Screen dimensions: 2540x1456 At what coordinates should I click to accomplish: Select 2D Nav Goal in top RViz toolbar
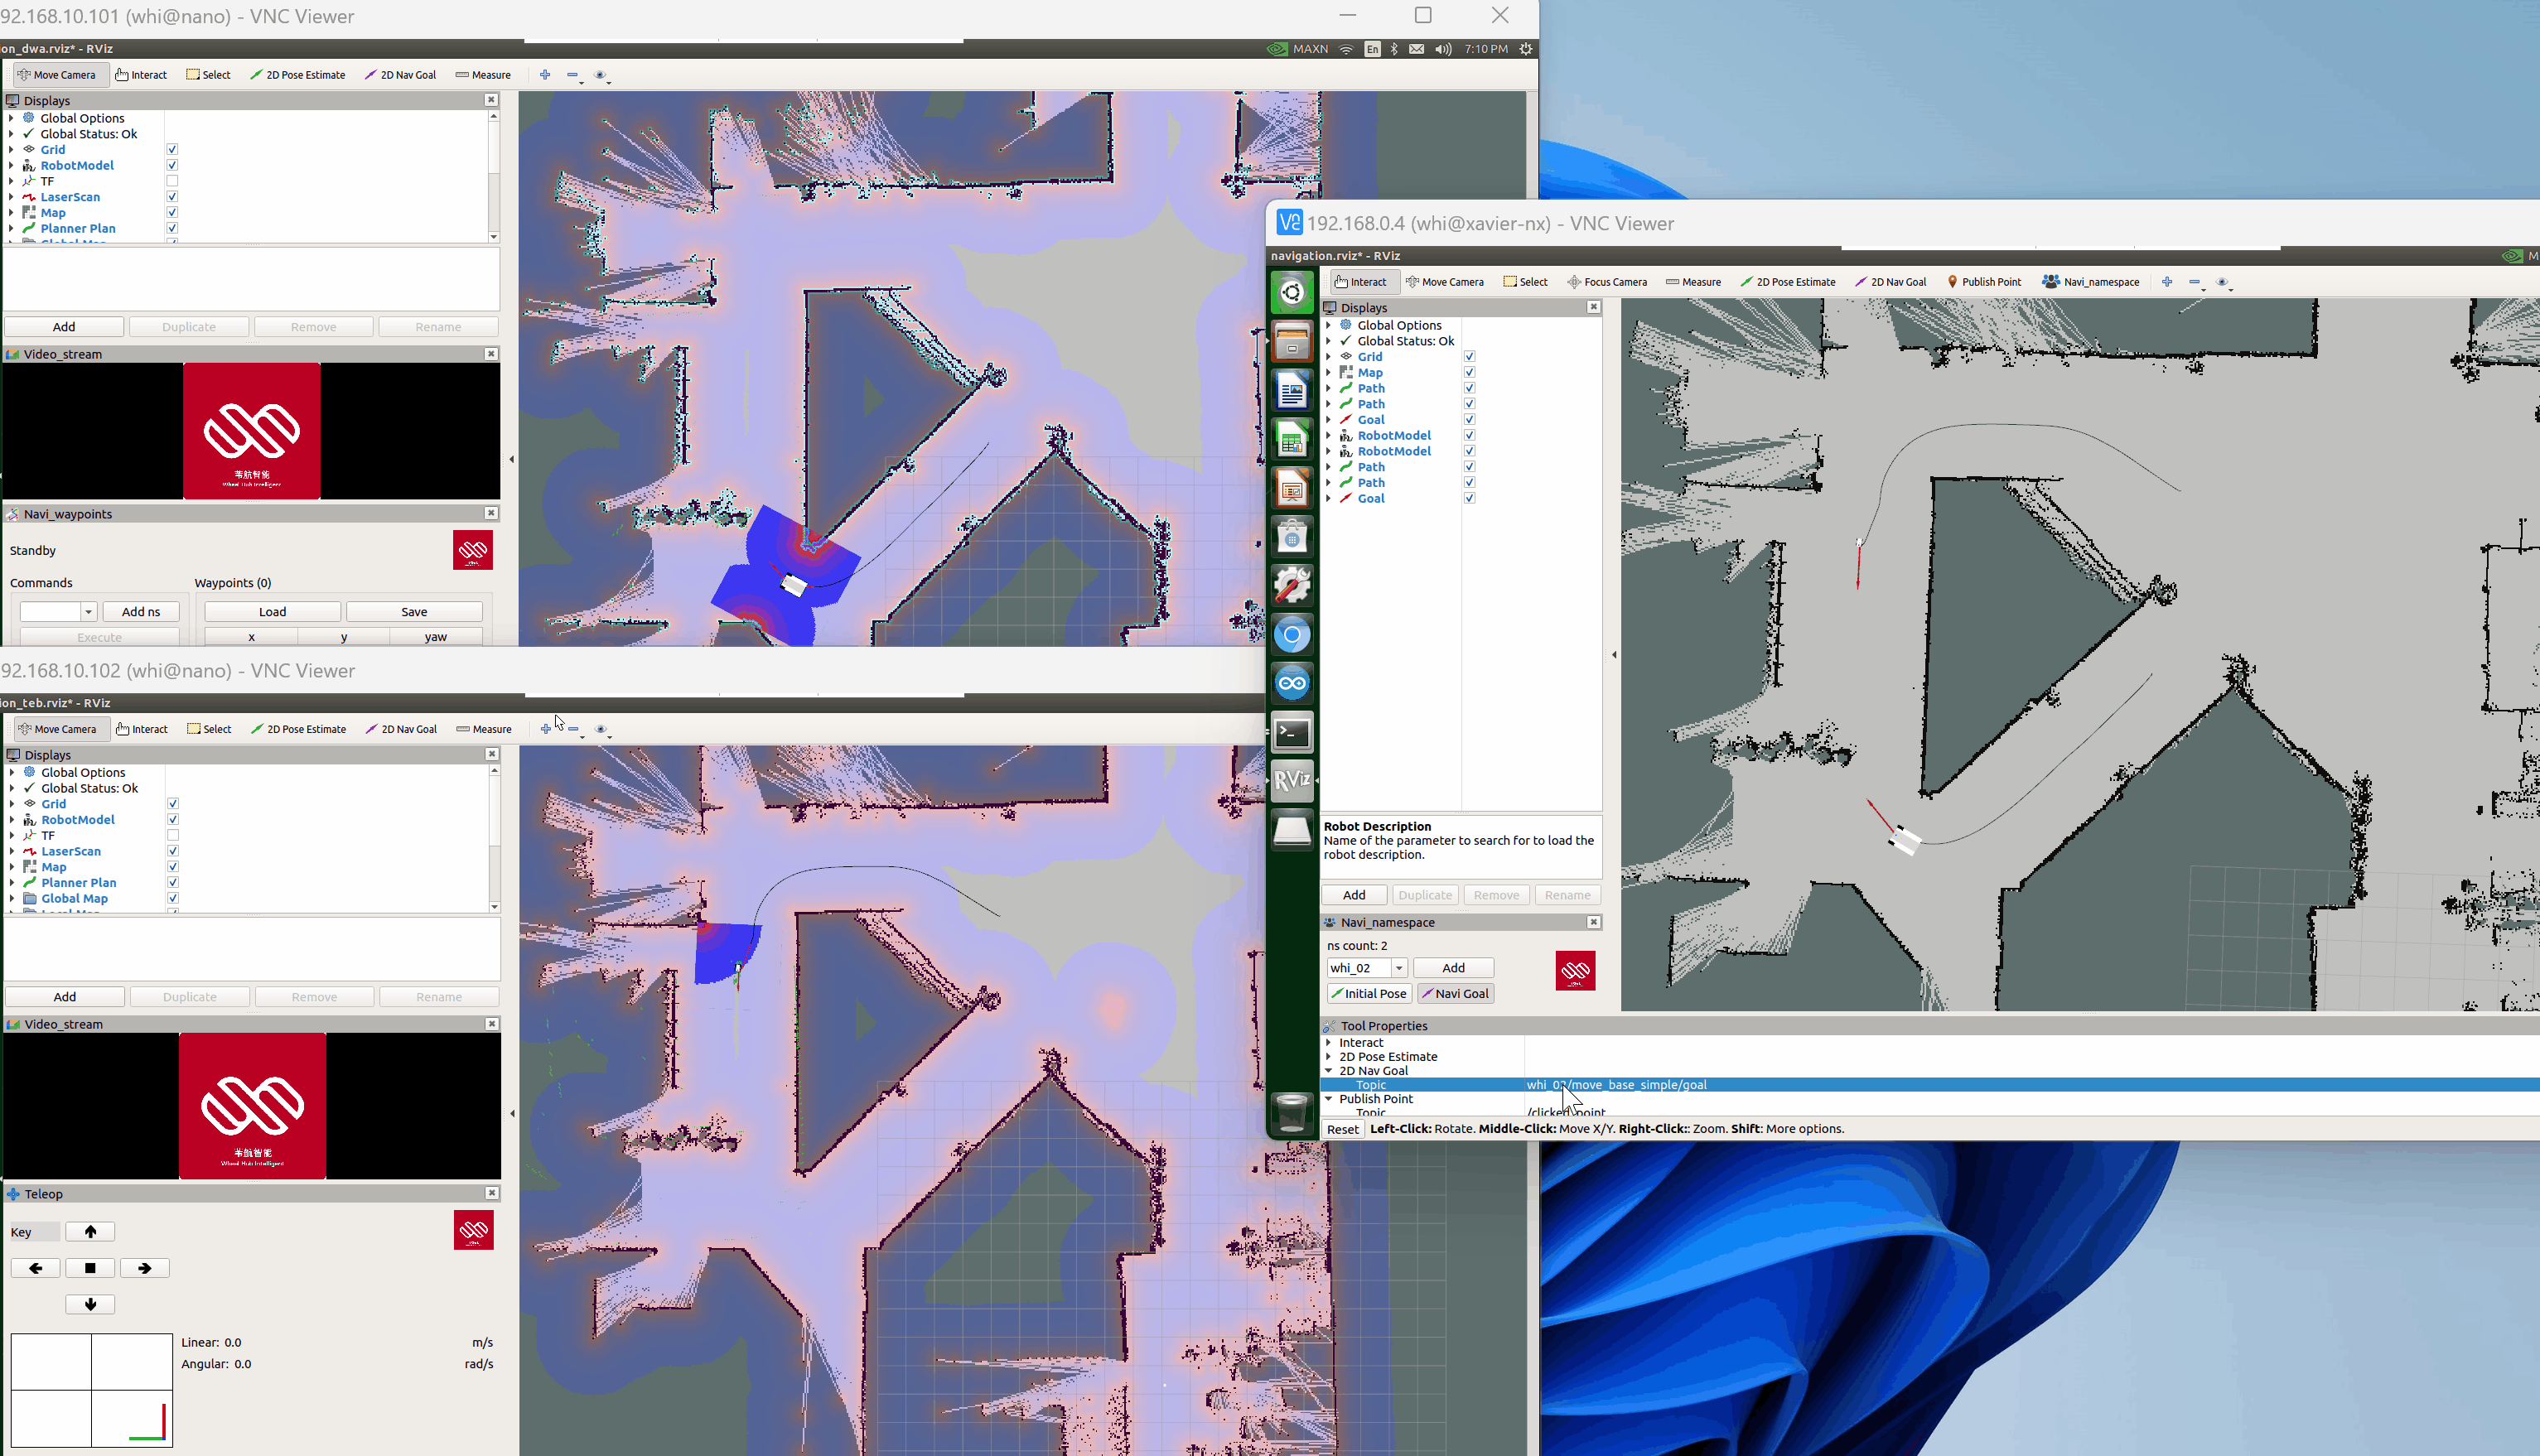(x=400, y=75)
